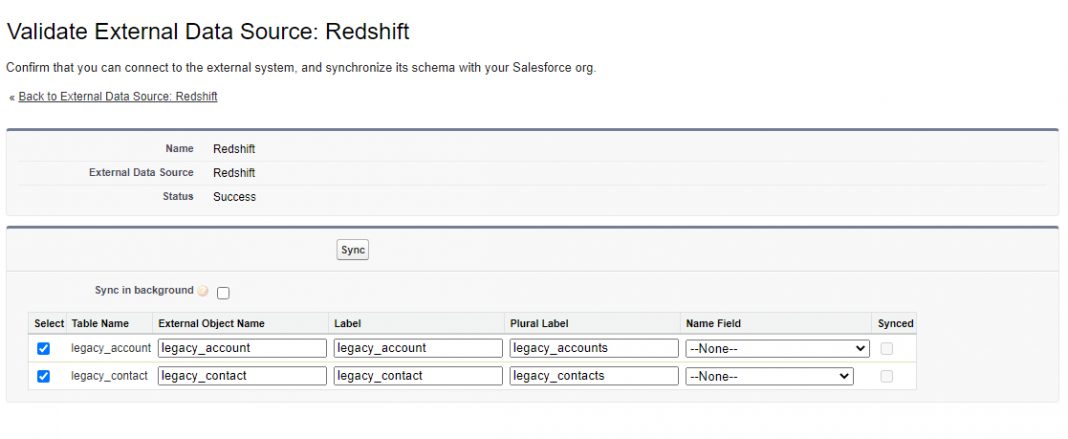Image resolution: width=1068 pixels, height=439 pixels.
Task: Click the Synced checkbox in legacy_account row
Action: 886,349
